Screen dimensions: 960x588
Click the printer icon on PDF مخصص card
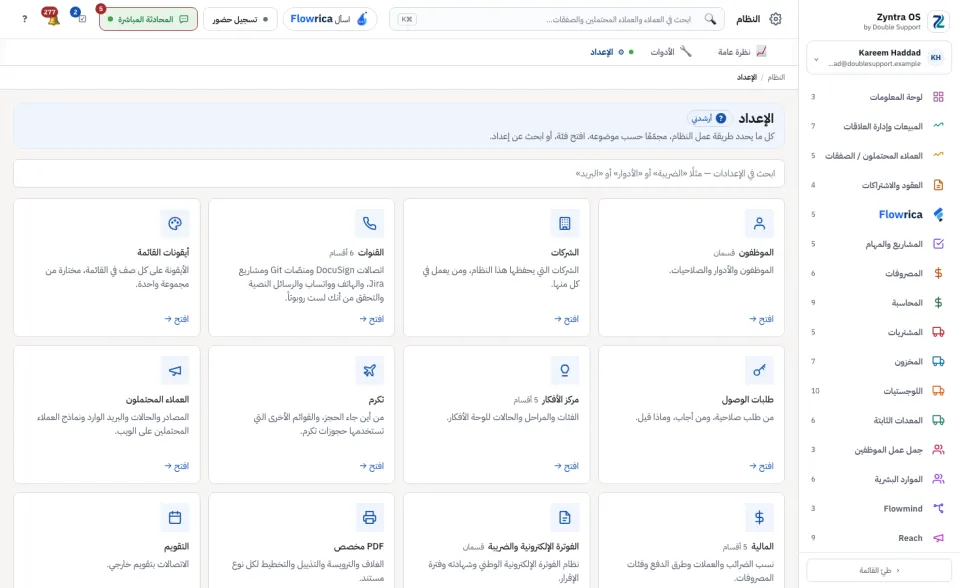click(369, 518)
